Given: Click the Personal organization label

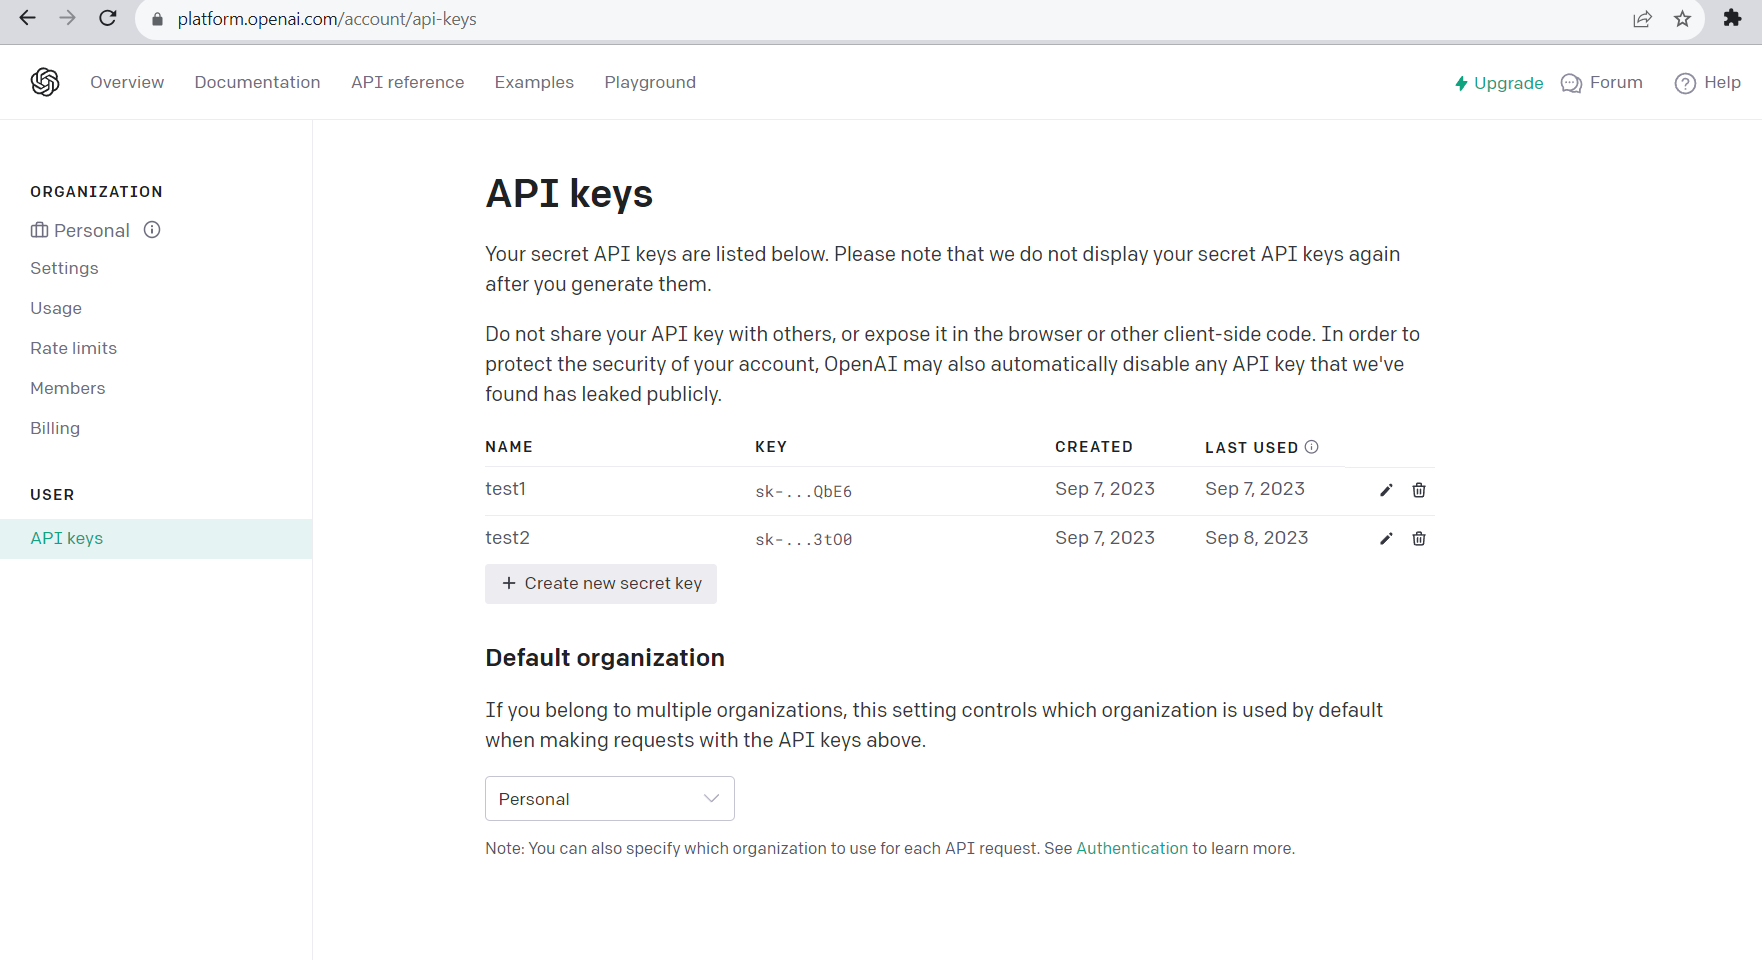Looking at the screenshot, I should pyautogui.click(x=92, y=230).
